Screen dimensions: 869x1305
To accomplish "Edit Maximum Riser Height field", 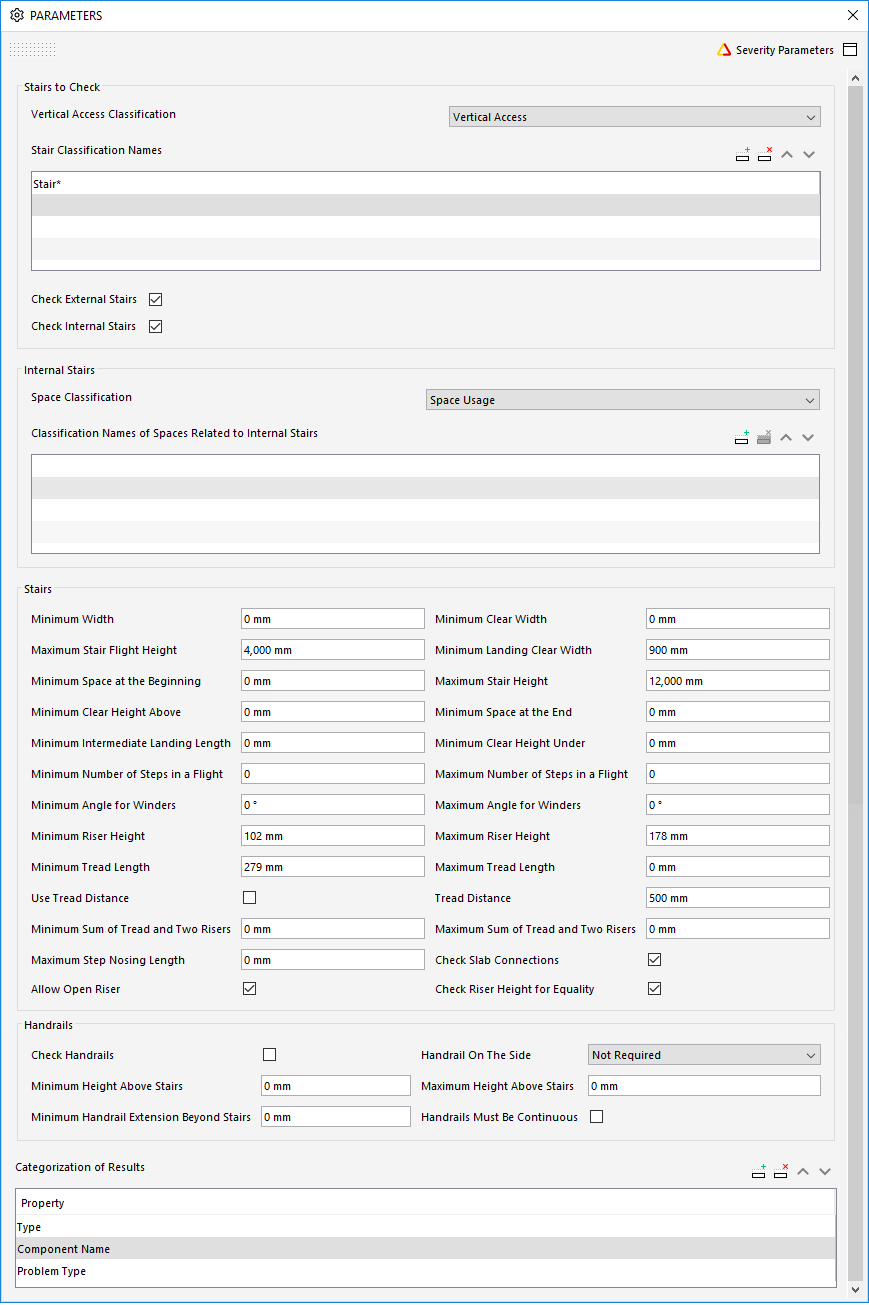I will coord(738,836).
